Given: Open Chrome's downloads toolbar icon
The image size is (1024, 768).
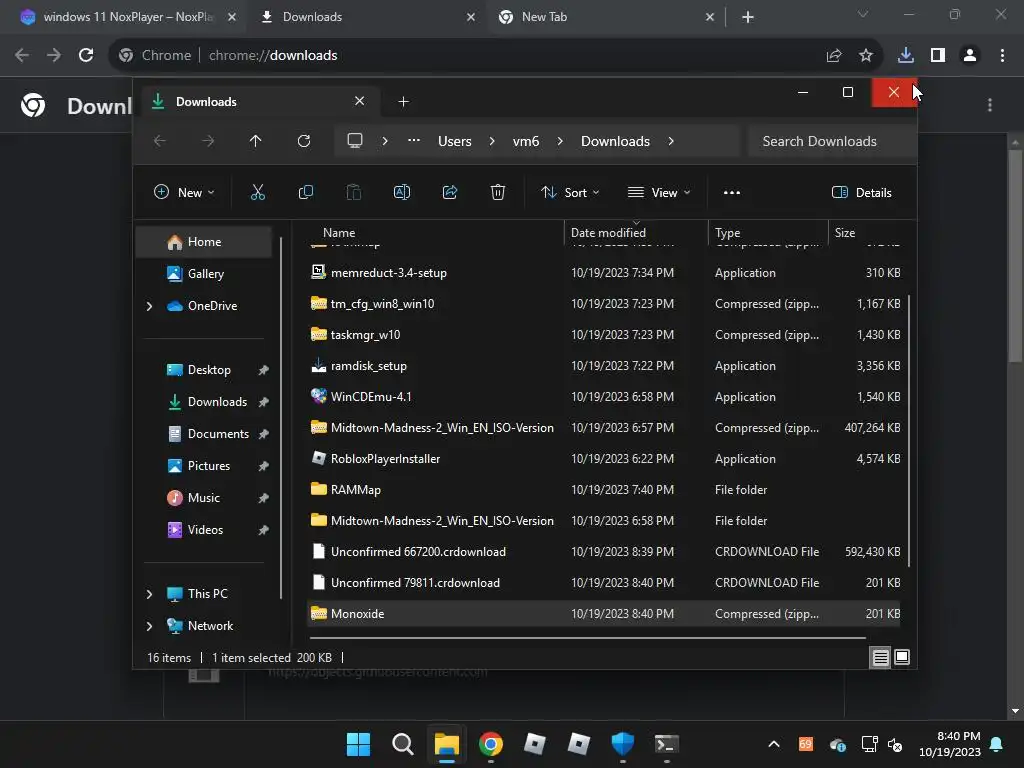Looking at the screenshot, I should (x=905, y=56).
